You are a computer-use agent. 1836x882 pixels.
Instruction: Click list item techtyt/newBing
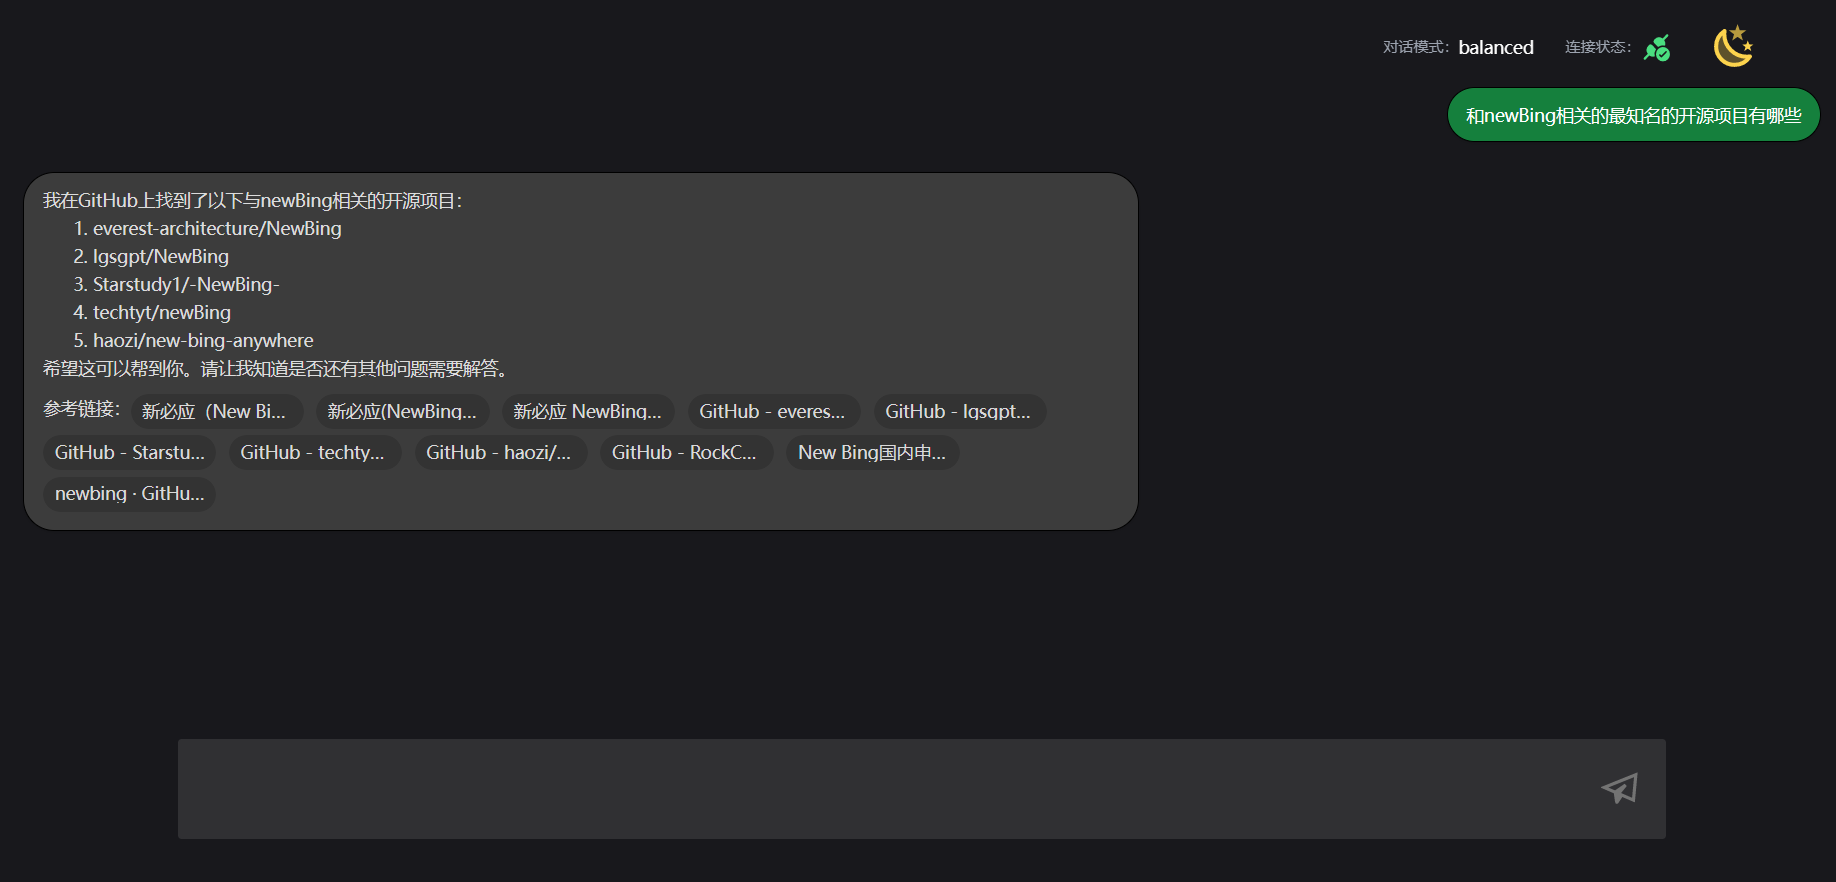pos(162,312)
